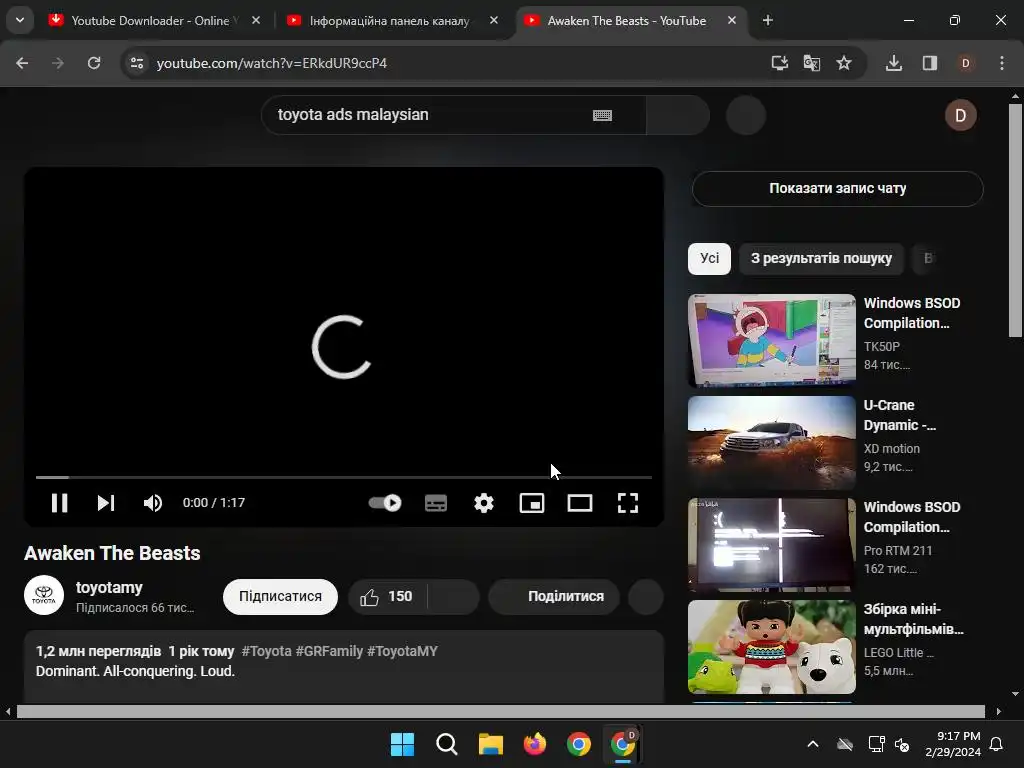Open the player settings gear
1024x768 pixels.
point(484,503)
